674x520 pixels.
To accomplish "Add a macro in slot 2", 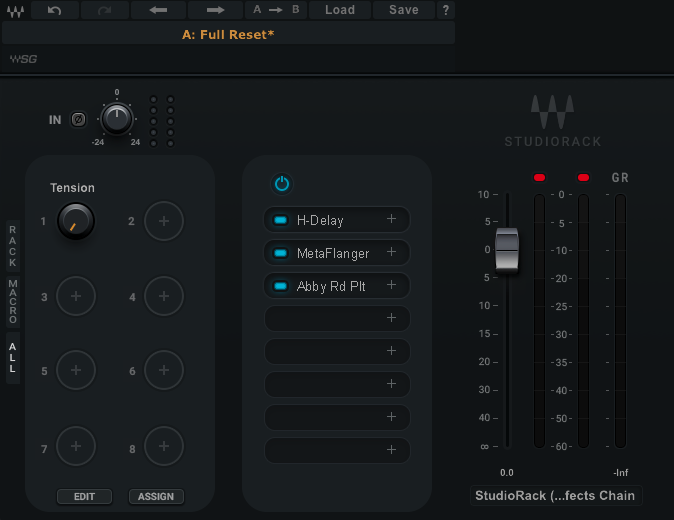I will (164, 221).
